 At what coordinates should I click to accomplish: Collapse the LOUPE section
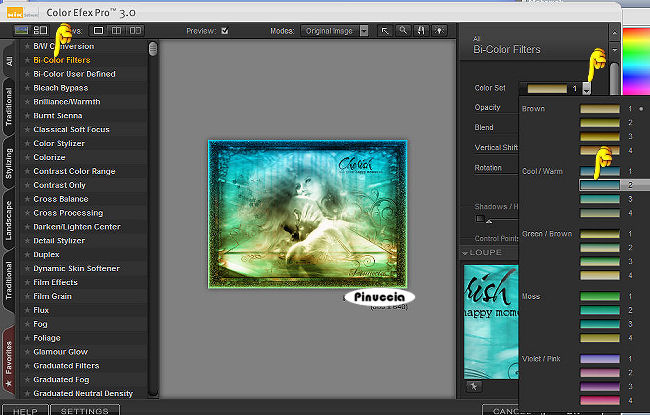click(465, 252)
